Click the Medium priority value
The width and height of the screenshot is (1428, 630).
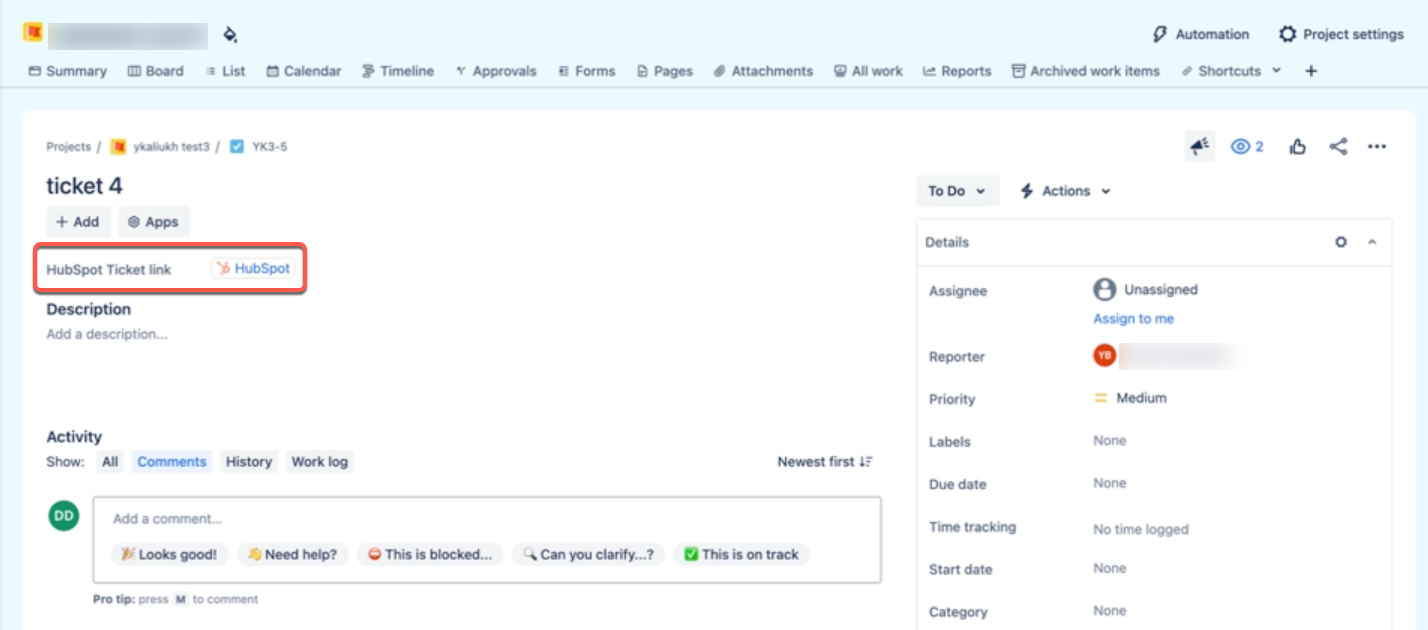point(1131,398)
